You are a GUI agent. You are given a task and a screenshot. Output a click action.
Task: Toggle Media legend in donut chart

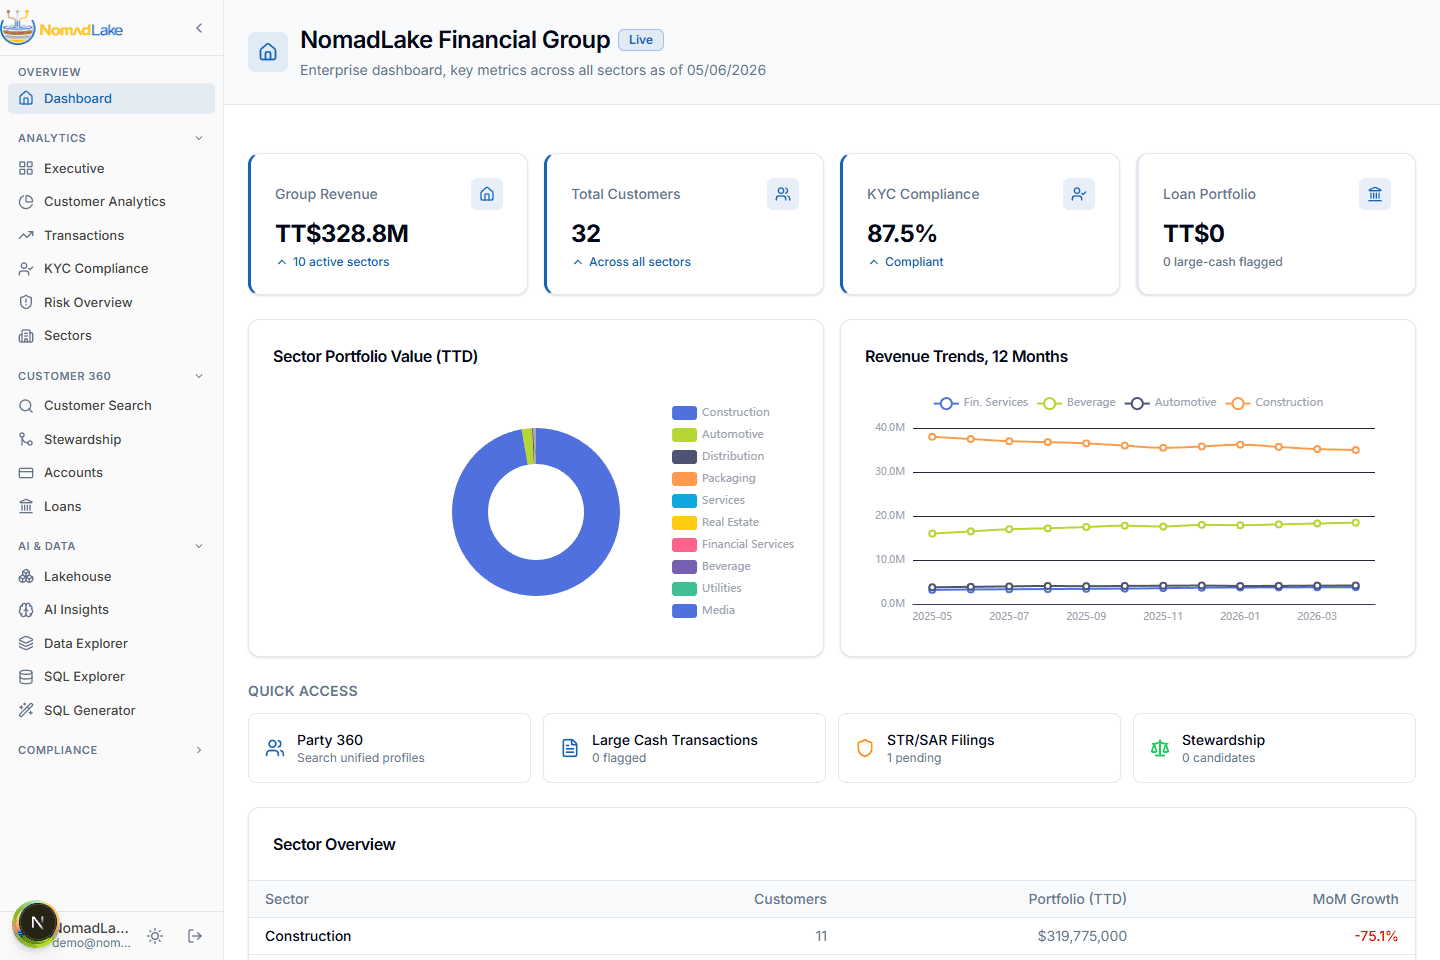704,610
